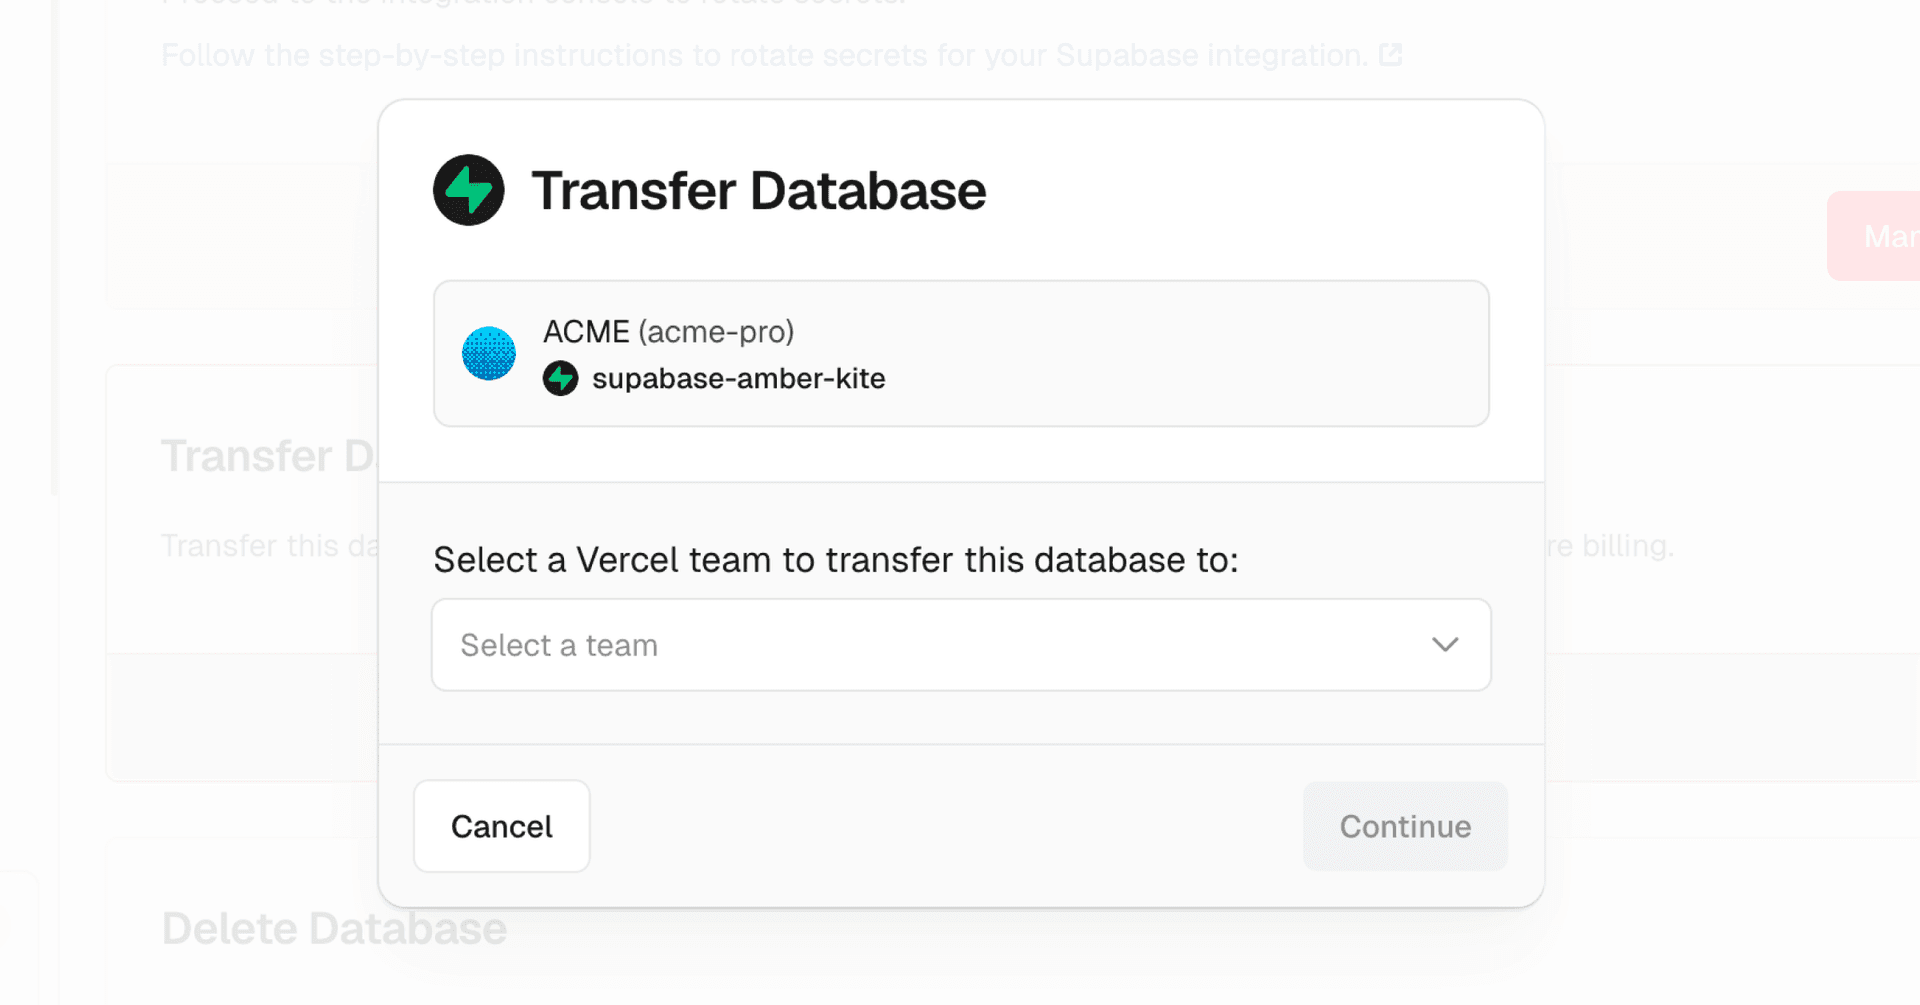Click the small Supabase icon beside supabase-amber-kite
Screen dimensions: 1920x1005
[560, 379]
